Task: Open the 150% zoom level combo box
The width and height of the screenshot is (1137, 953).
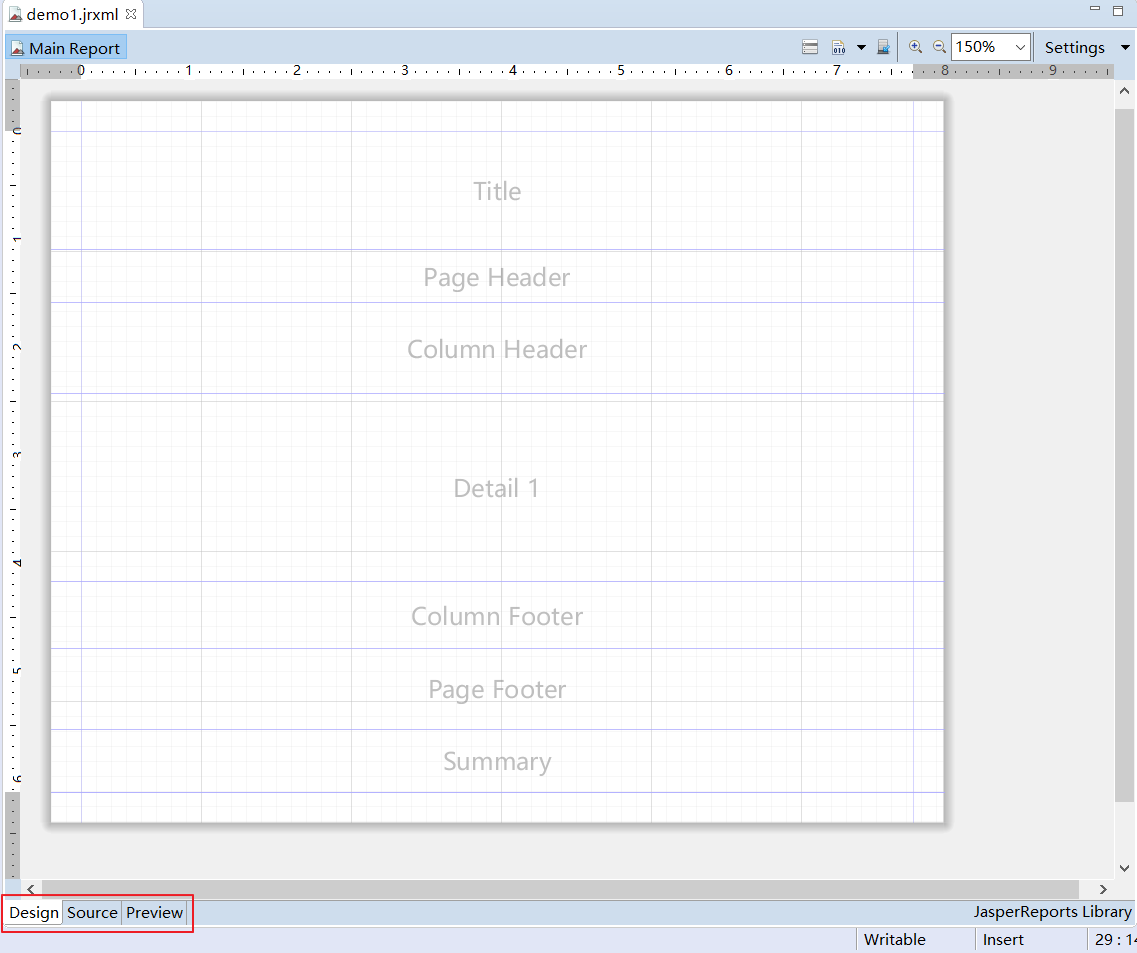Action: pos(991,47)
